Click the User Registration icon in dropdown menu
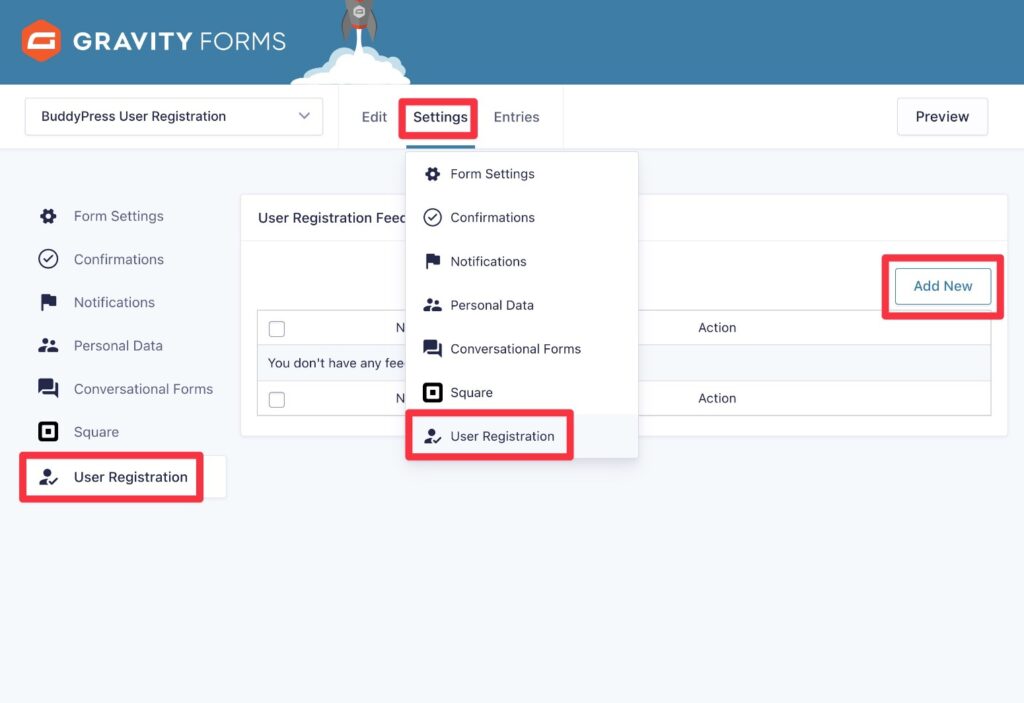This screenshot has width=1024, height=703. pyautogui.click(x=432, y=436)
